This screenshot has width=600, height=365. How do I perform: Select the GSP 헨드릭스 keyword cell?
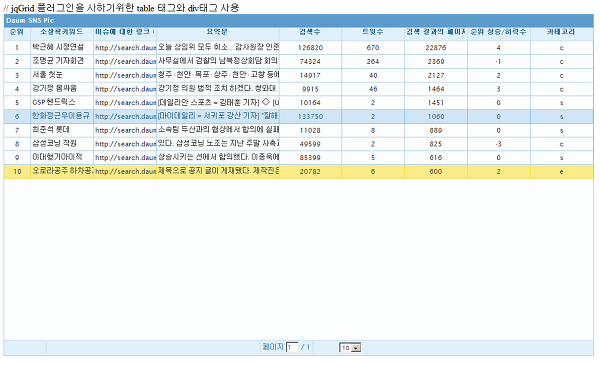(62, 103)
